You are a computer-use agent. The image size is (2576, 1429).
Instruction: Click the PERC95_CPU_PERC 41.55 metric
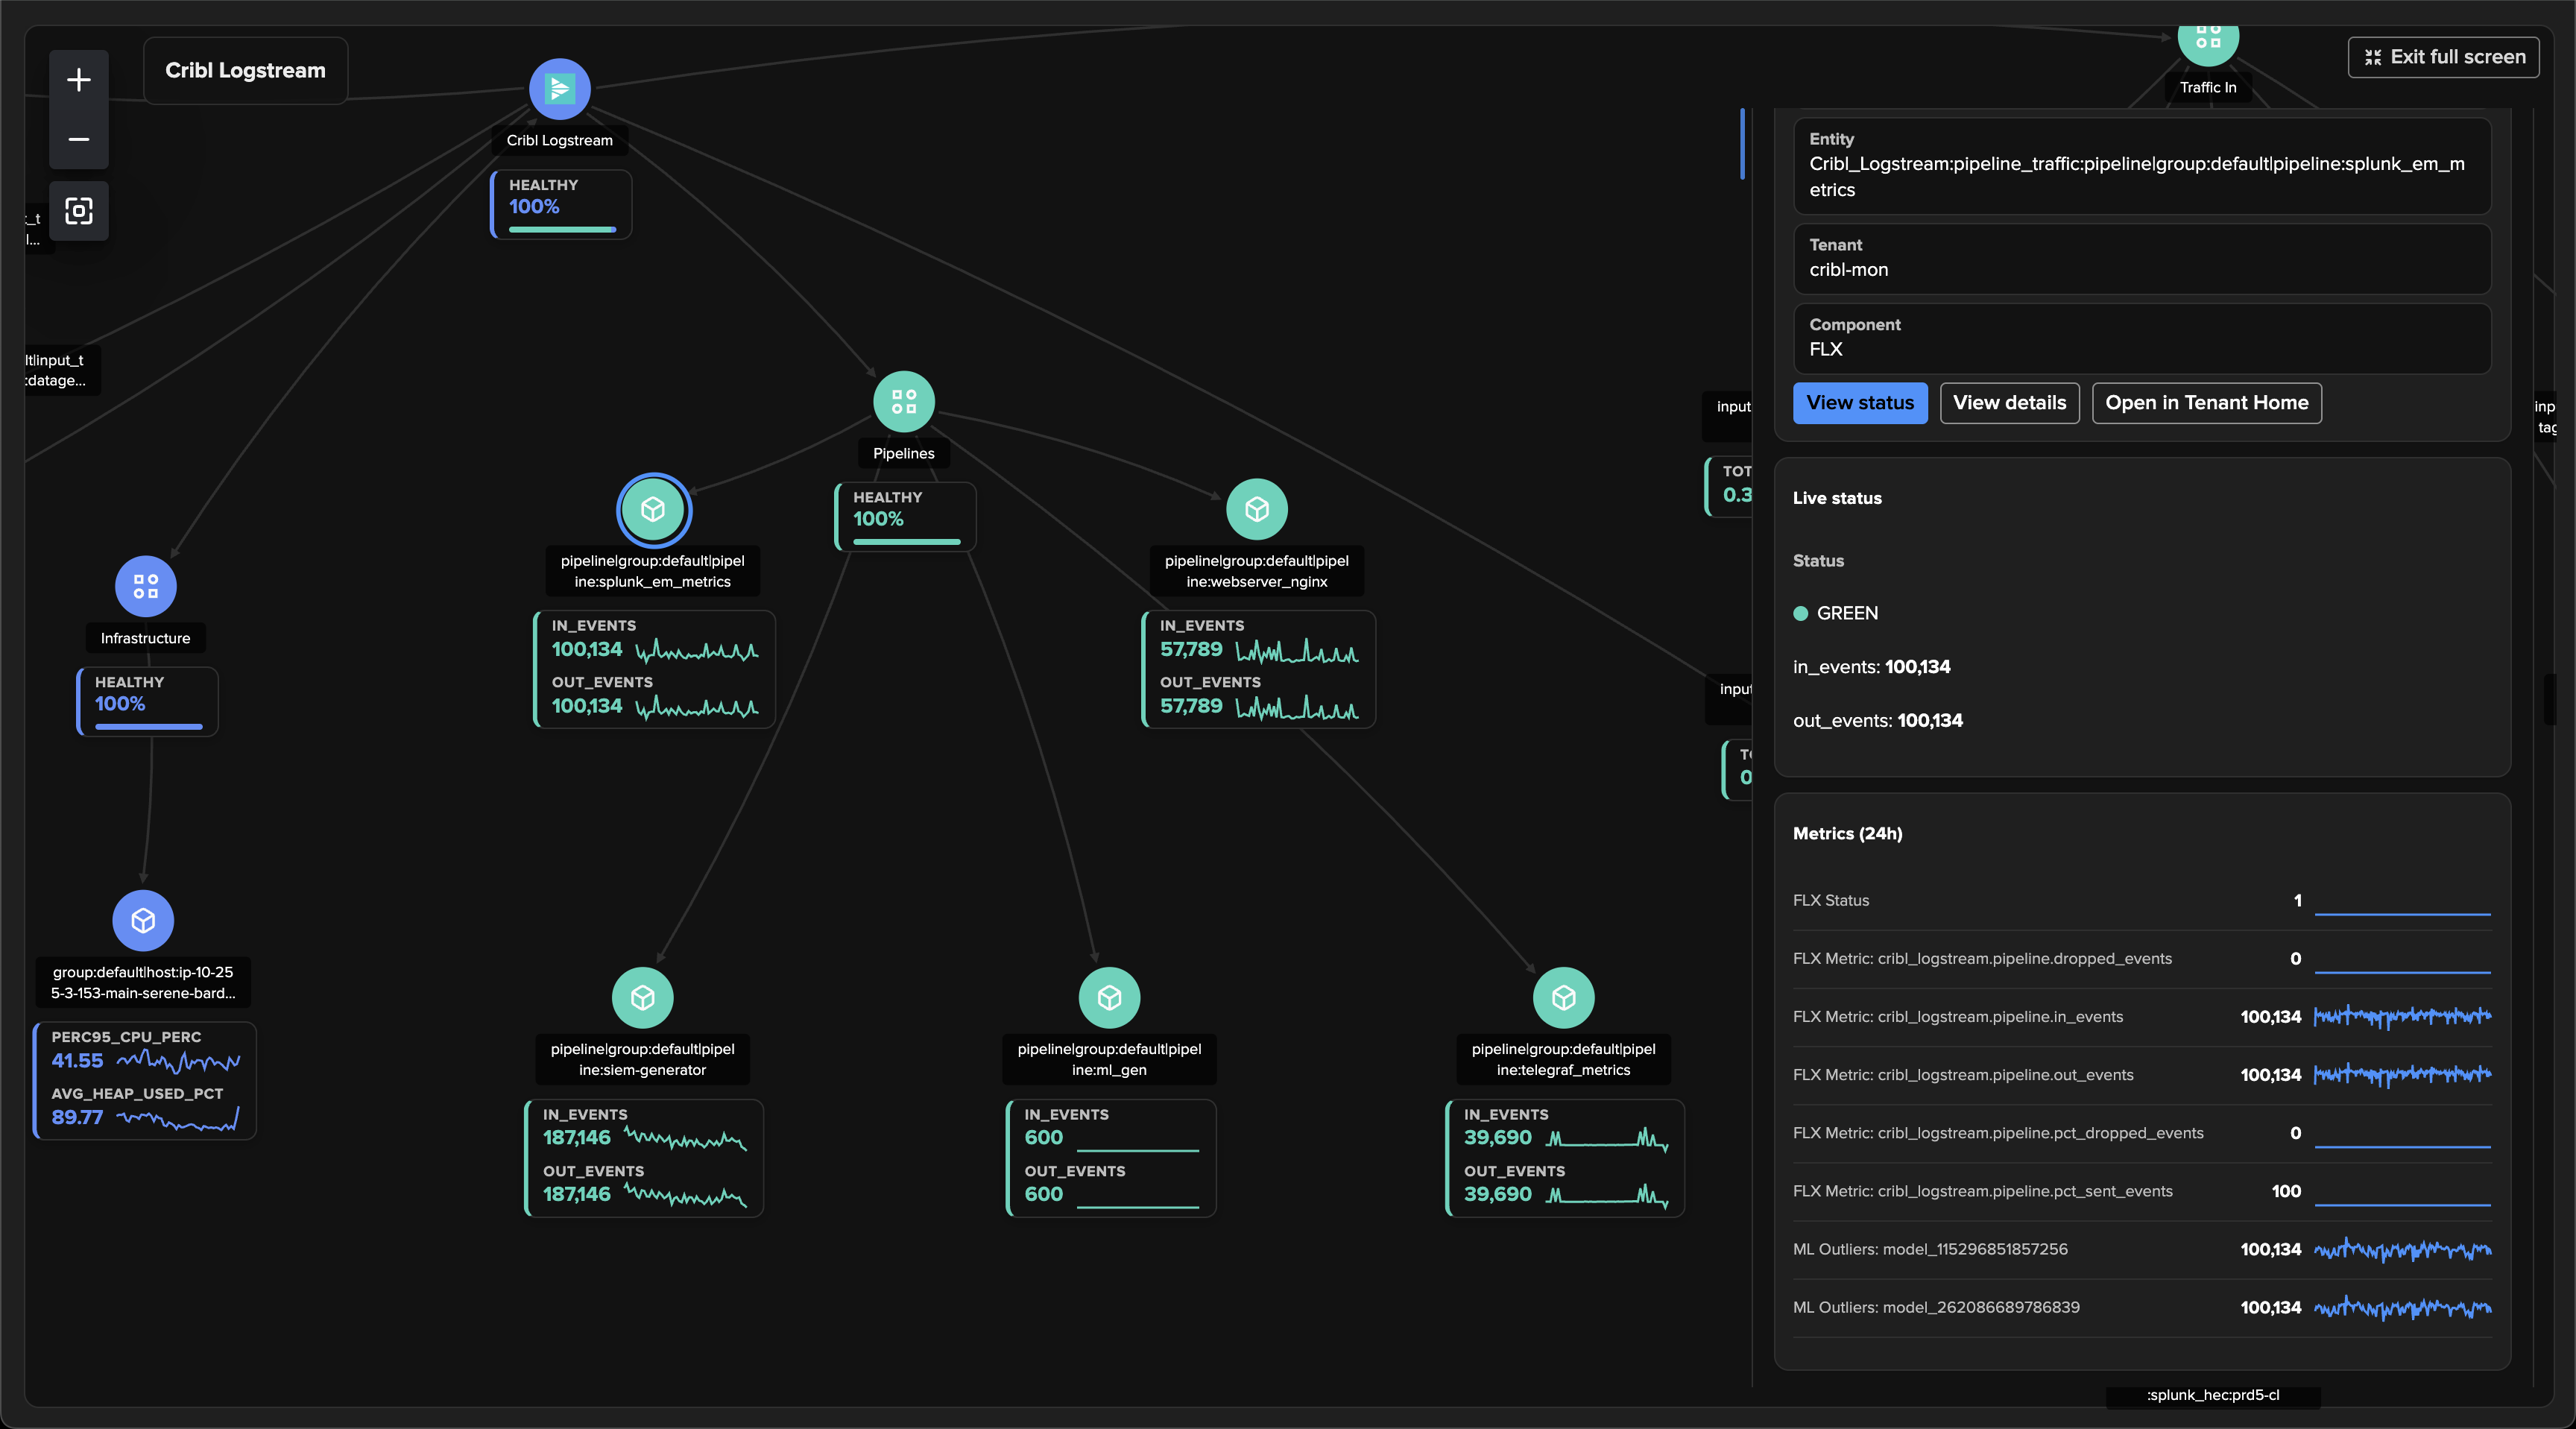click(x=145, y=1051)
